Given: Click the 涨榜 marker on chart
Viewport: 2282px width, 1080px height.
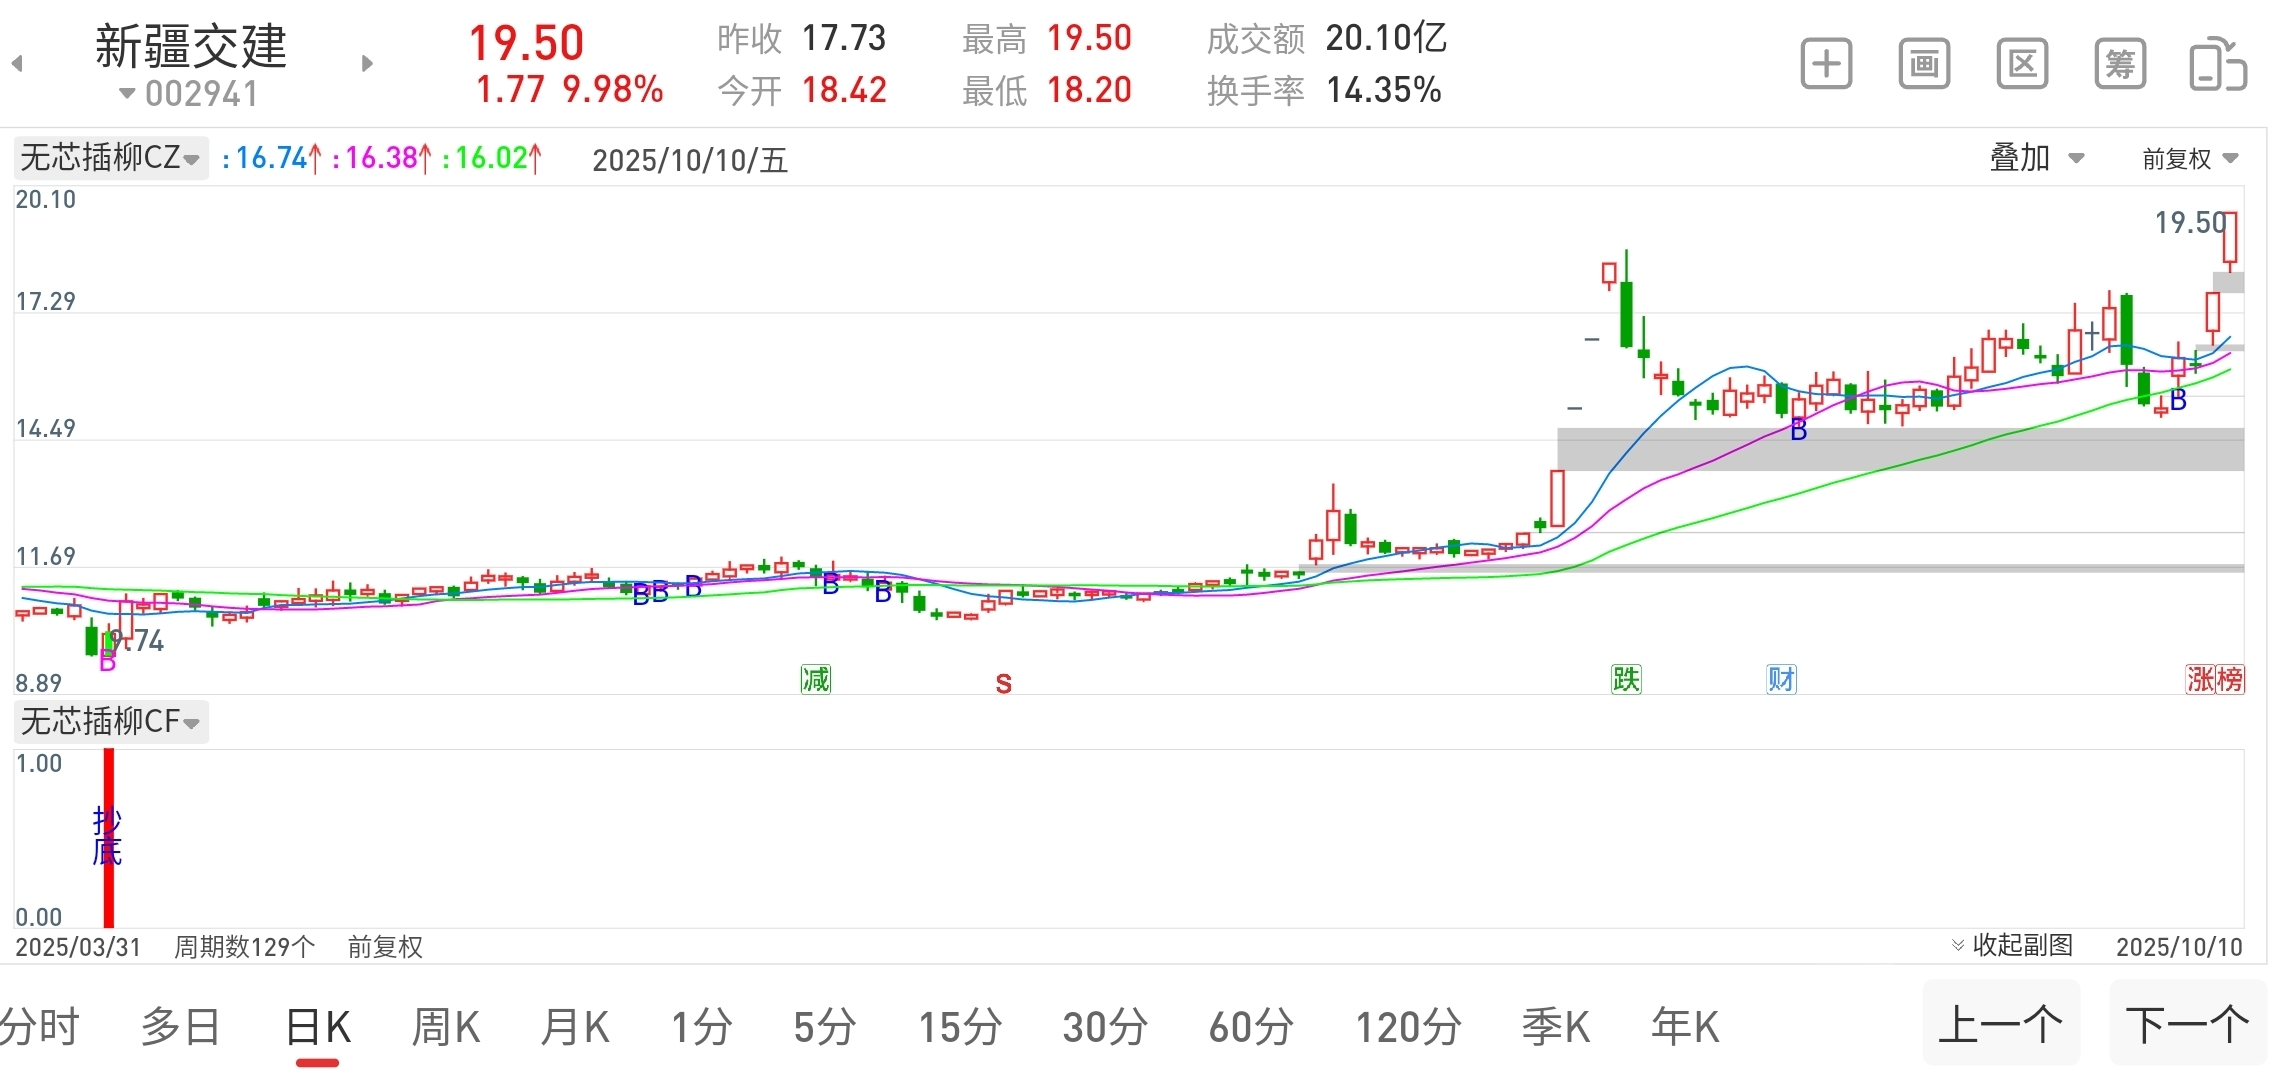Looking at the screenshot, I should [x=2214, y=680].
